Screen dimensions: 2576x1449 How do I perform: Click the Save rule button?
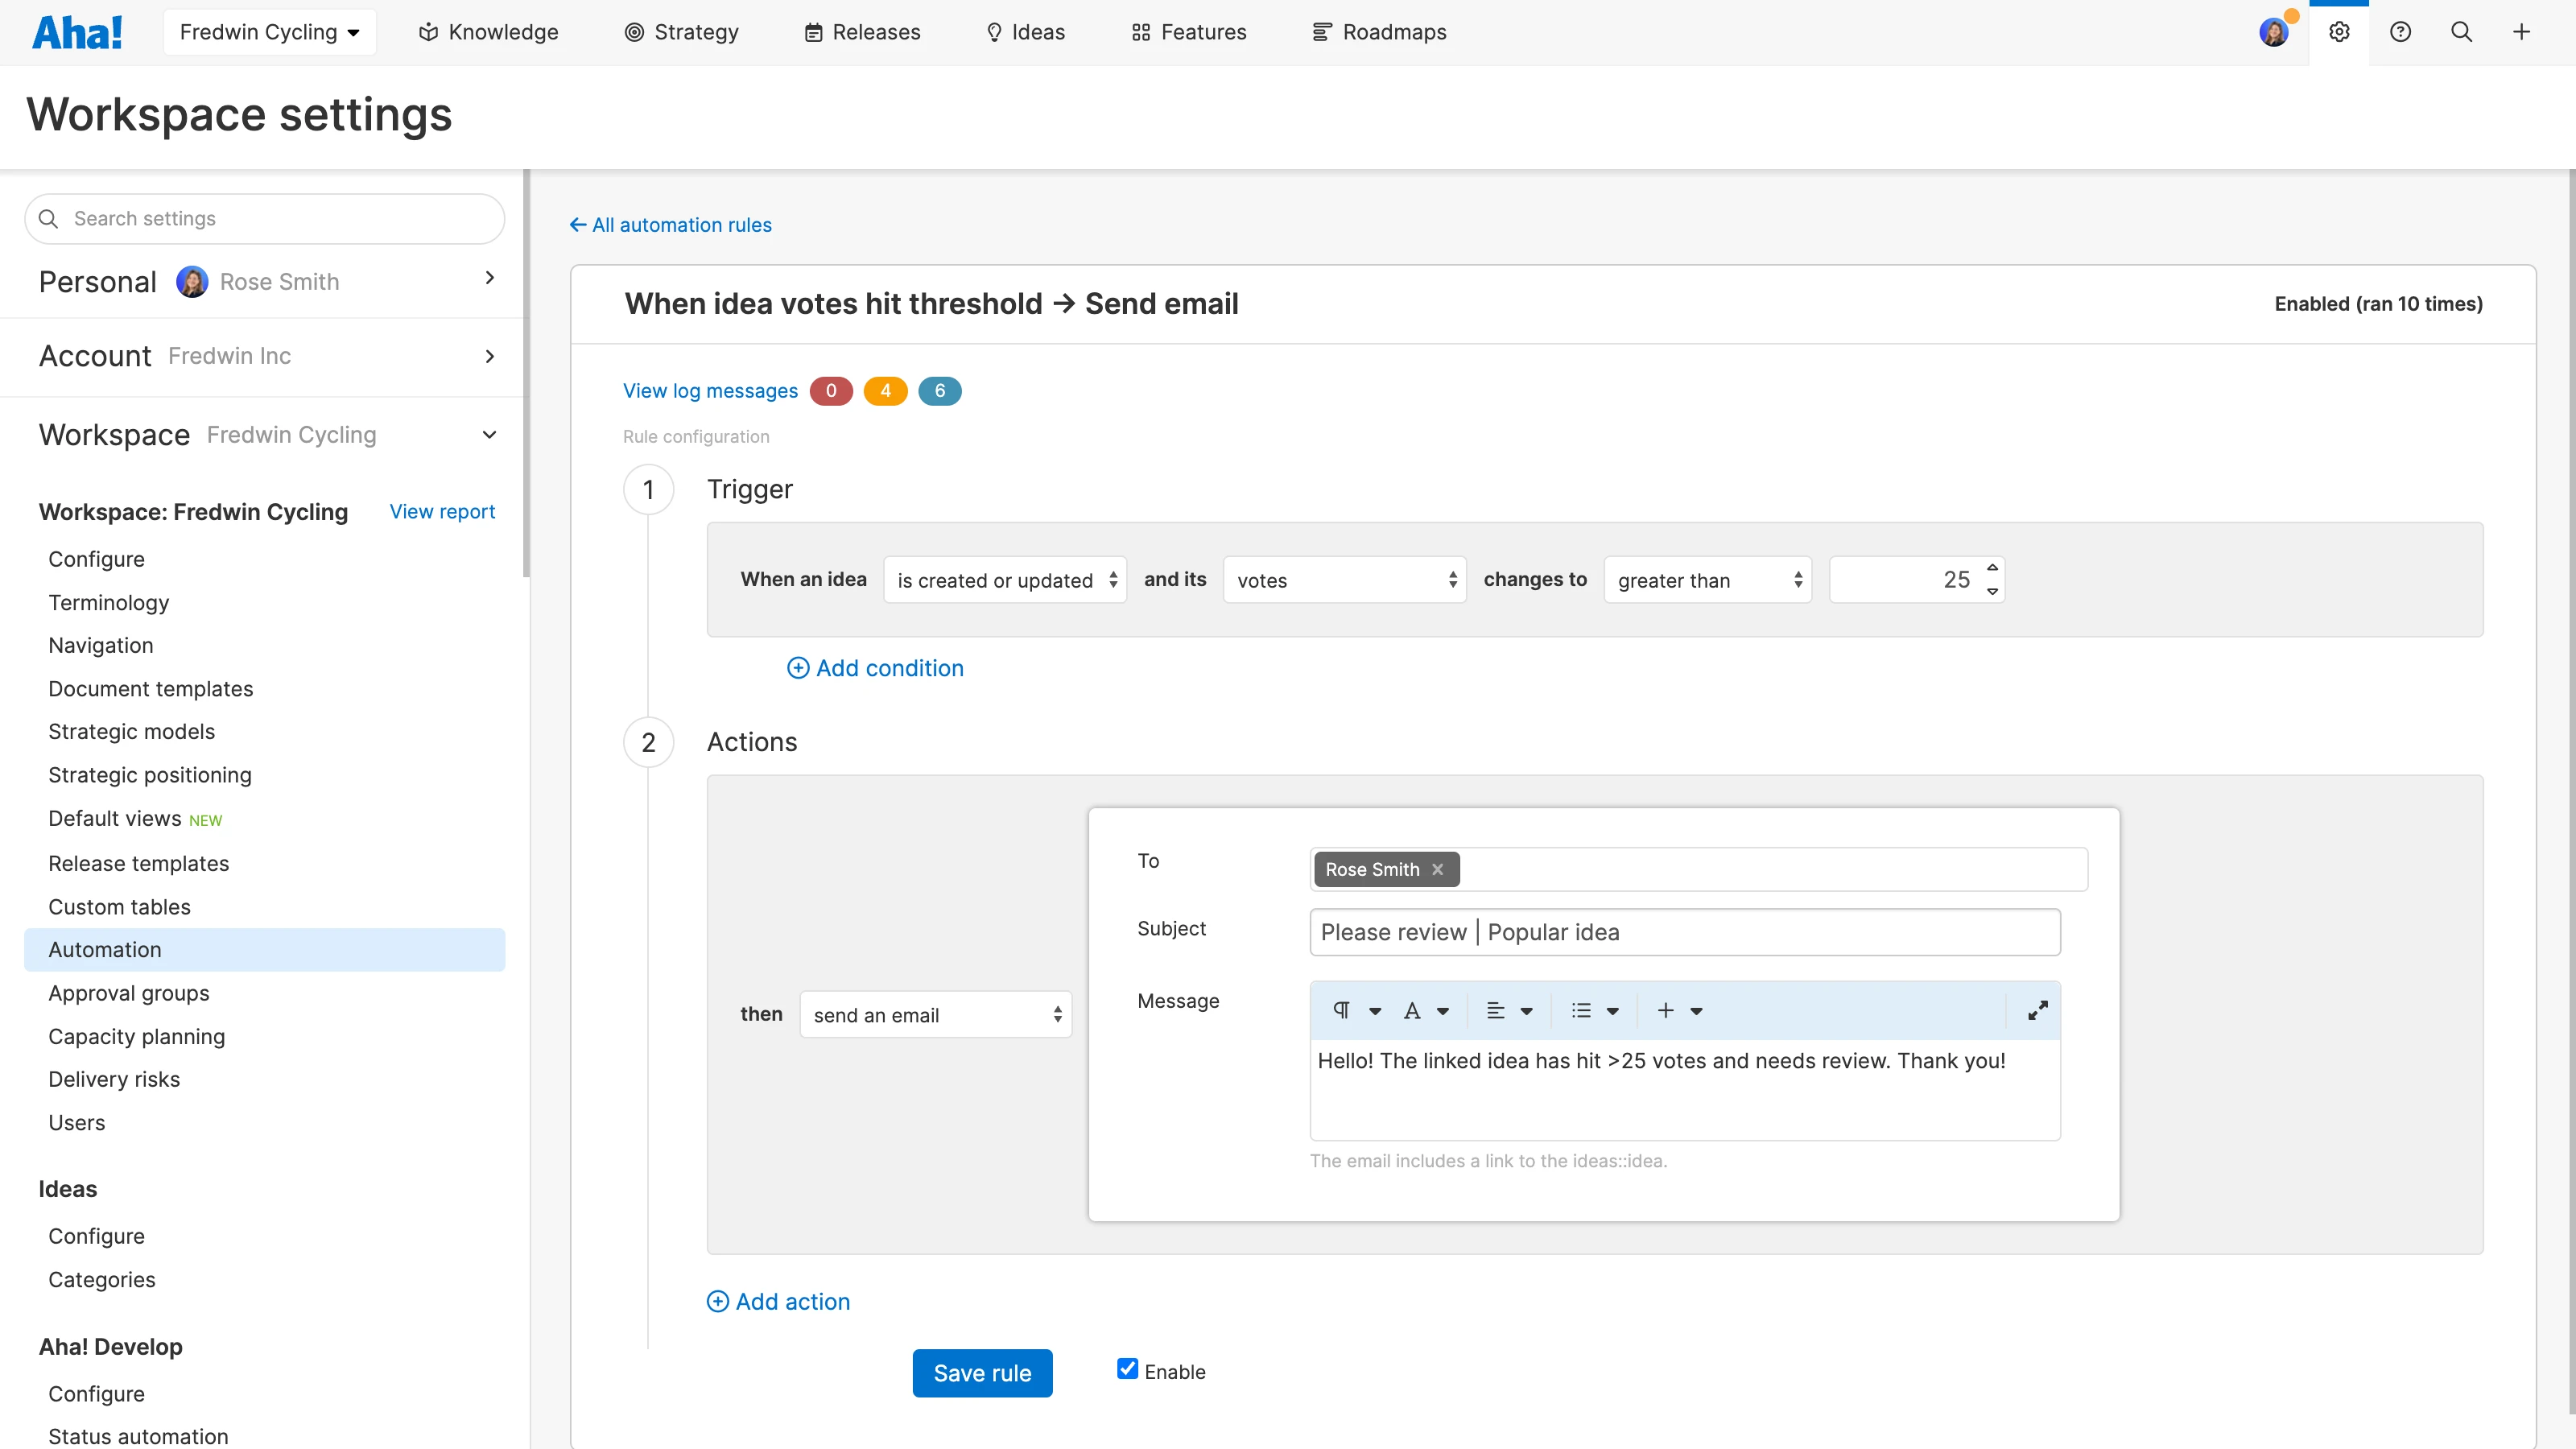tap(982, 1372)
